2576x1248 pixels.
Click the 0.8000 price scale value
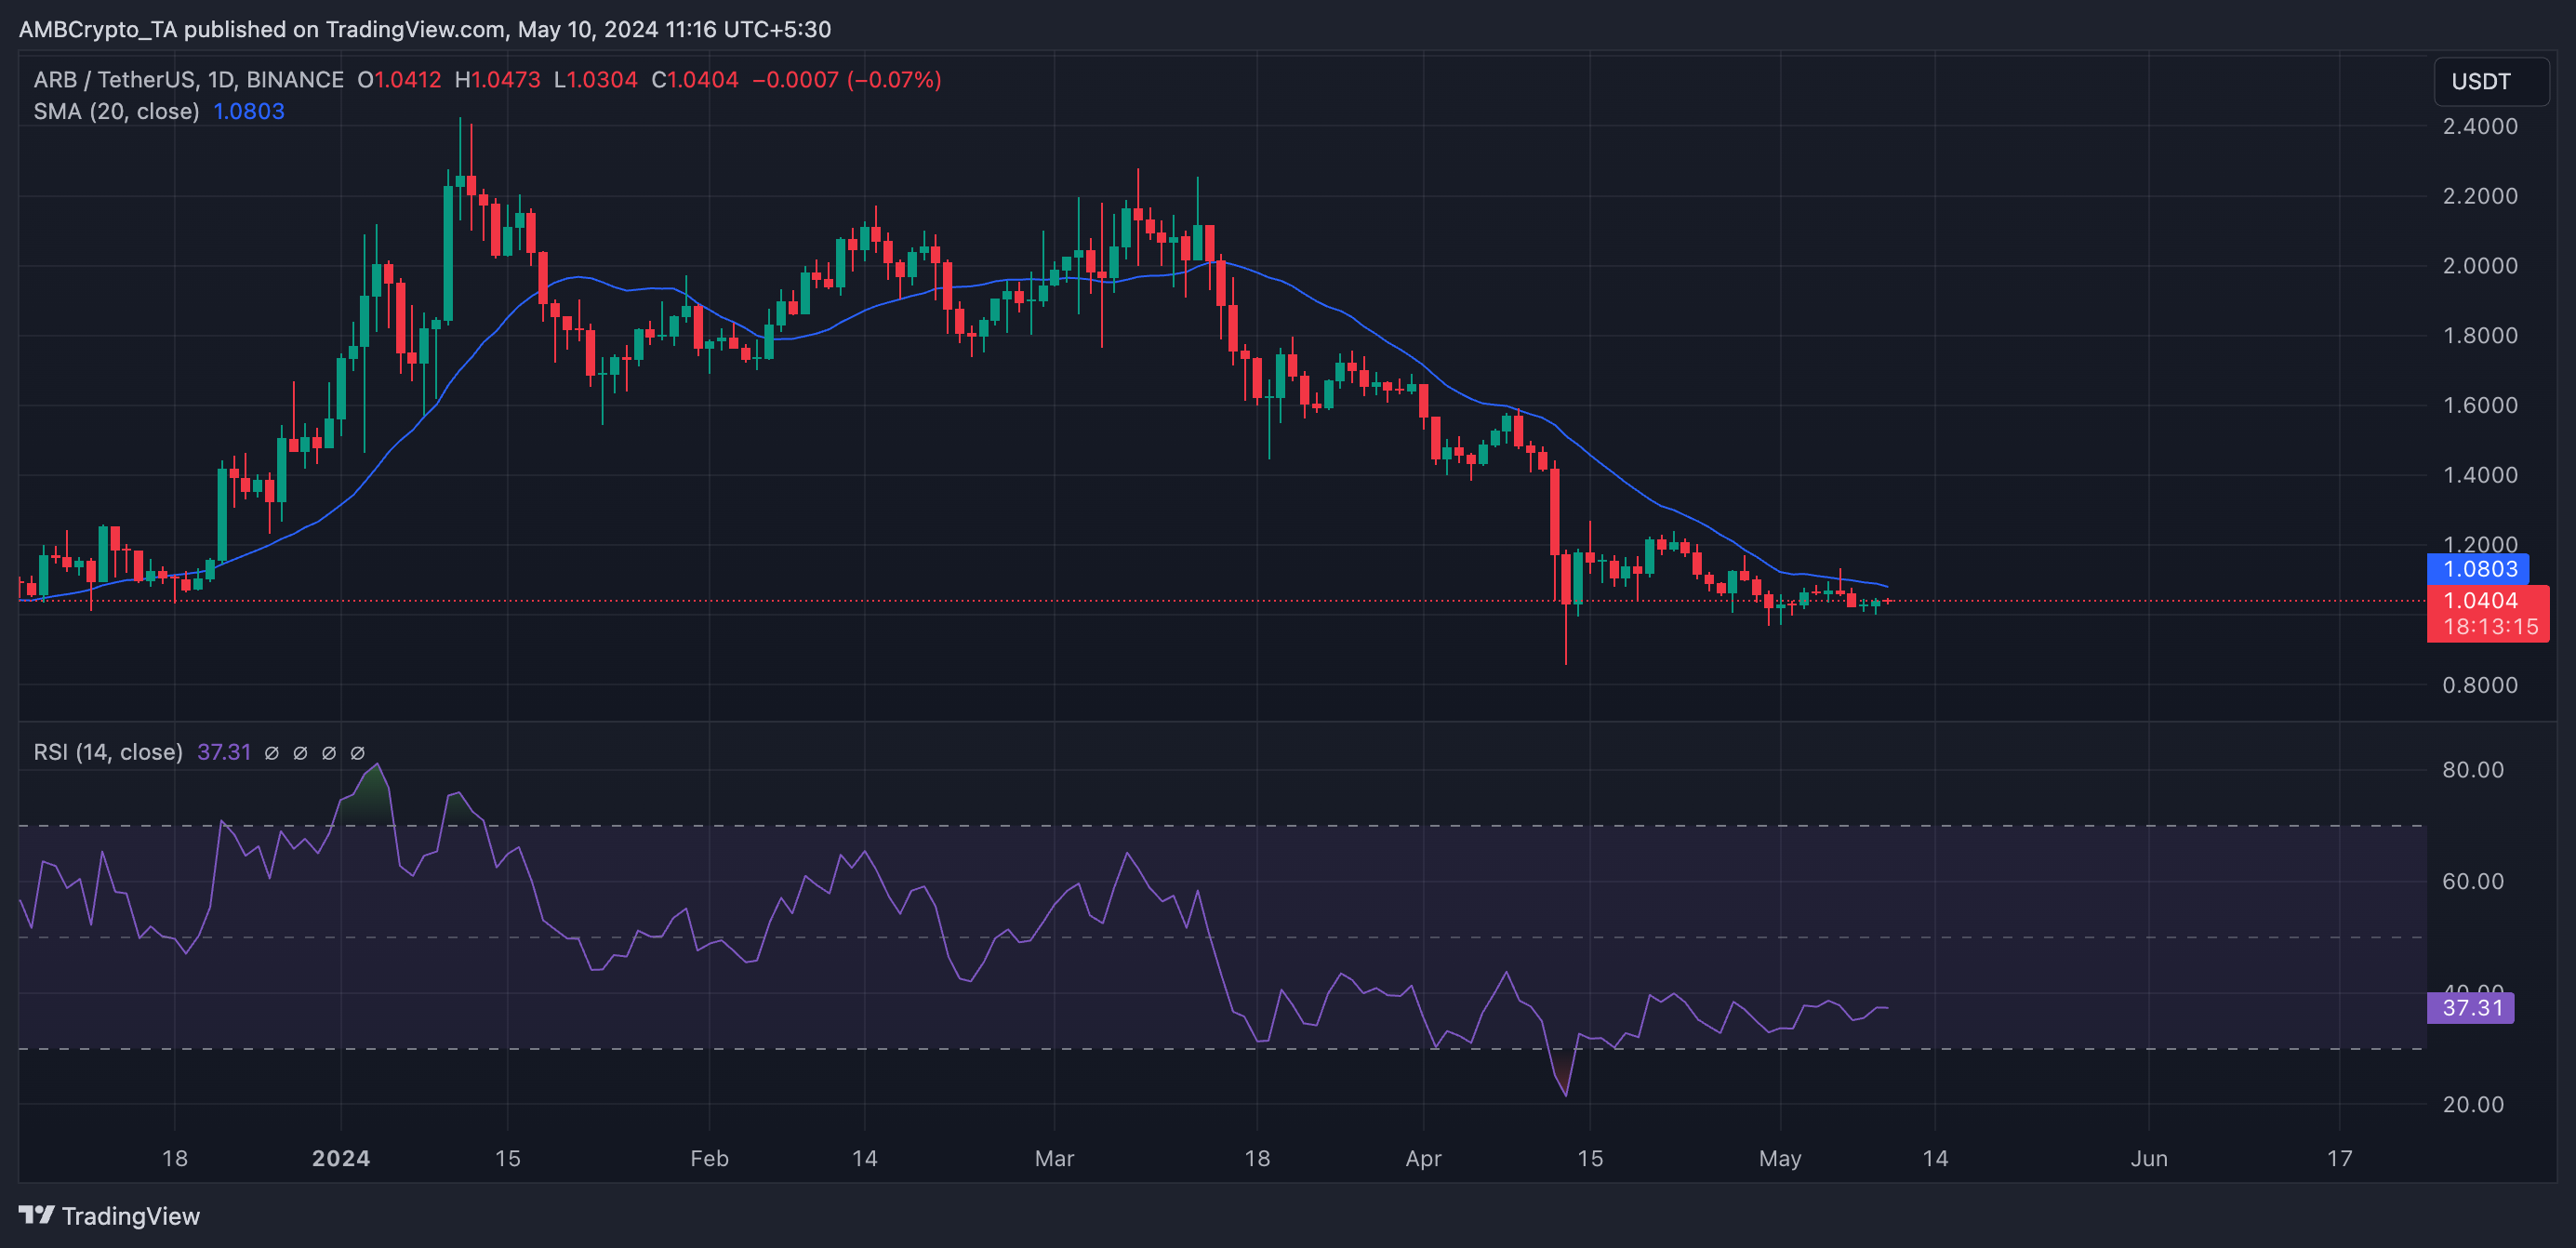pyautogui.click(x=2479, y=685)
